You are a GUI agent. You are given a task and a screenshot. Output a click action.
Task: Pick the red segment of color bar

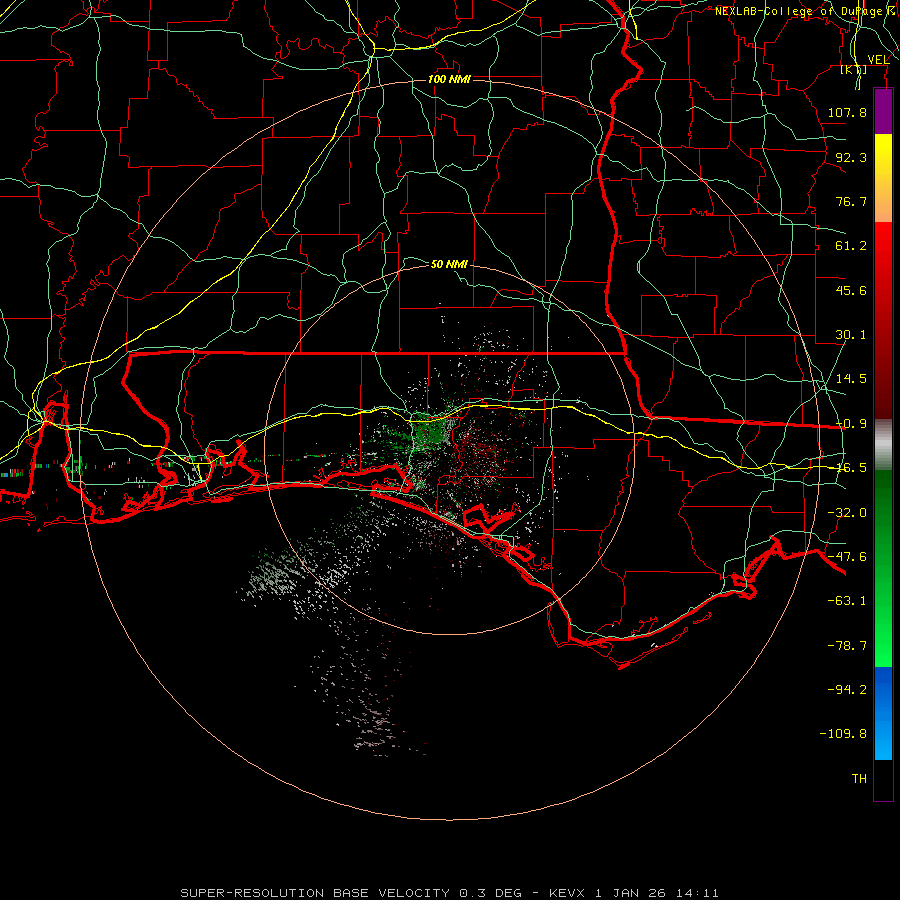click(x=883, y=320)
